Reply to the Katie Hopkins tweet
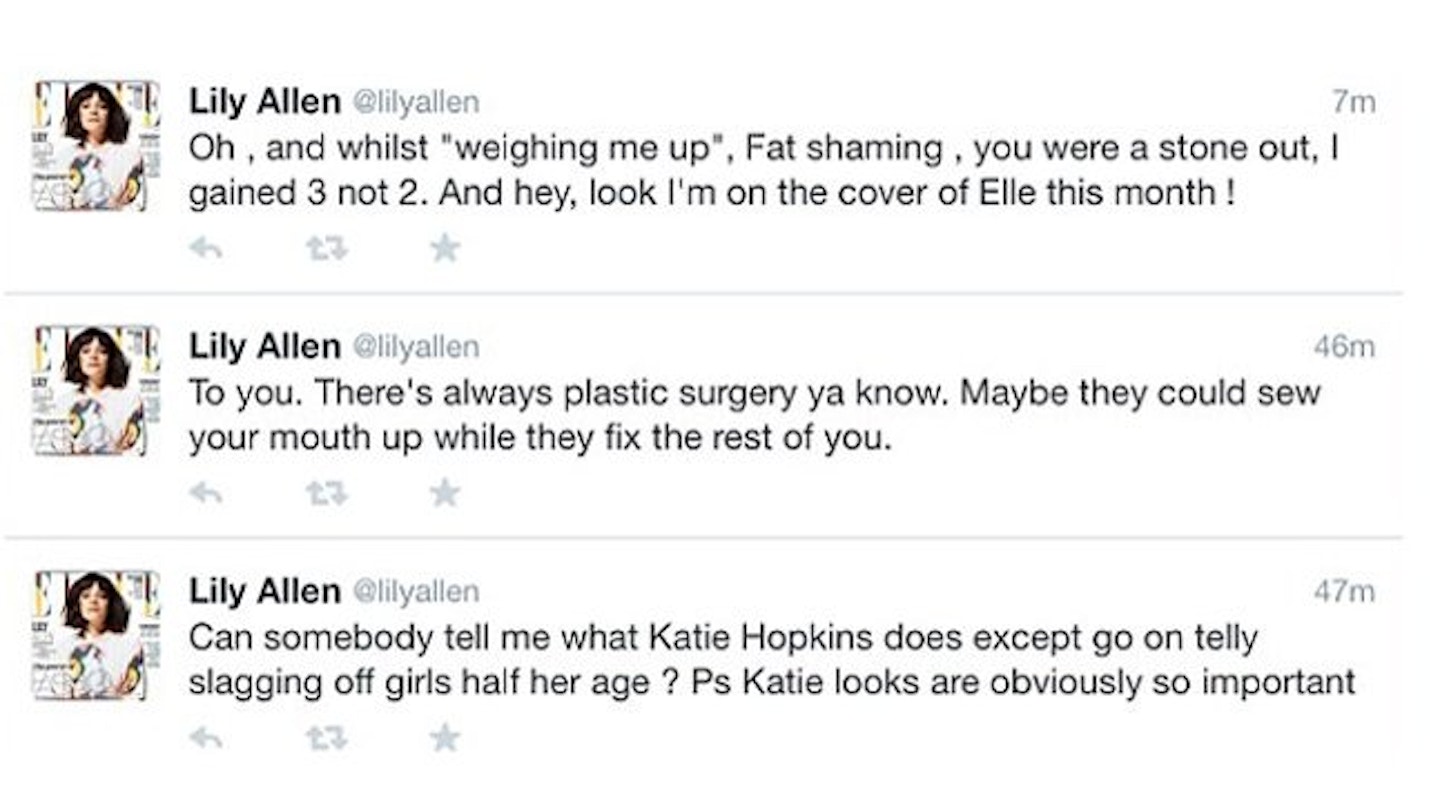Image resolution: width=1440 pixels, height=809 pixels. 206,738
